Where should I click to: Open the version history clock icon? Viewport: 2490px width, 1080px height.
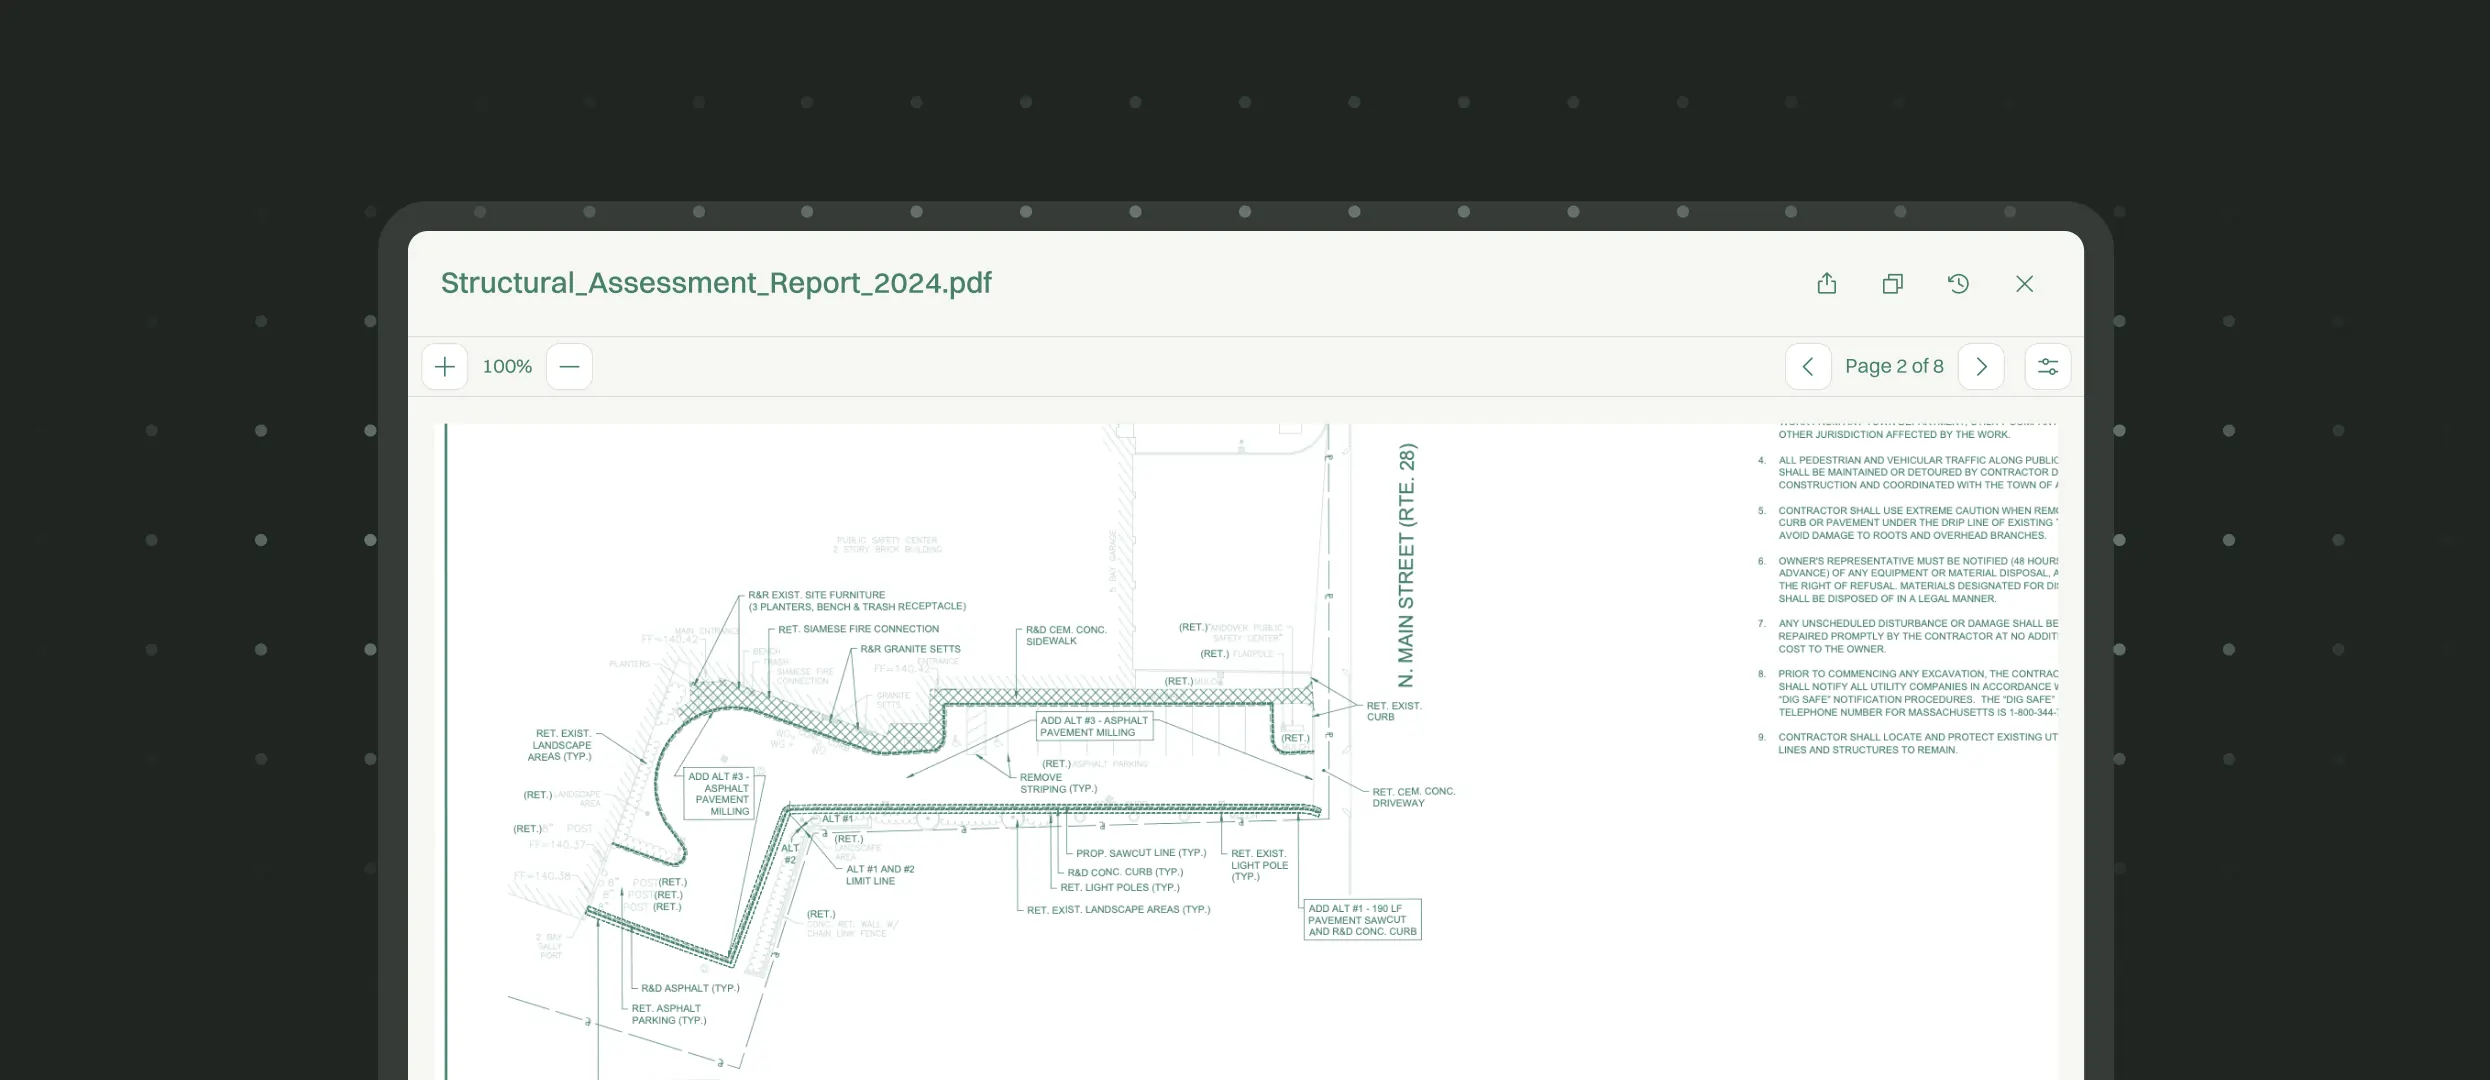[1958, 284]
